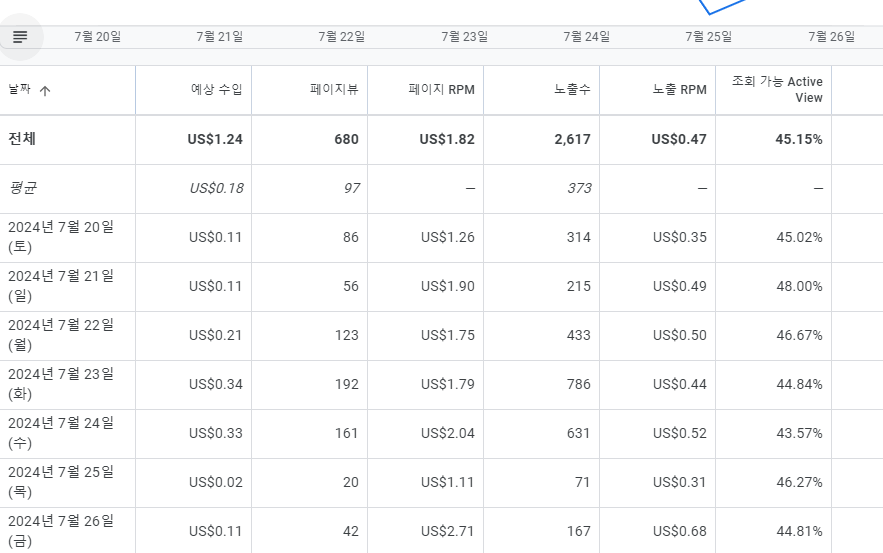Click the 7월 24일 chart axis label

[x=586, y=37]
